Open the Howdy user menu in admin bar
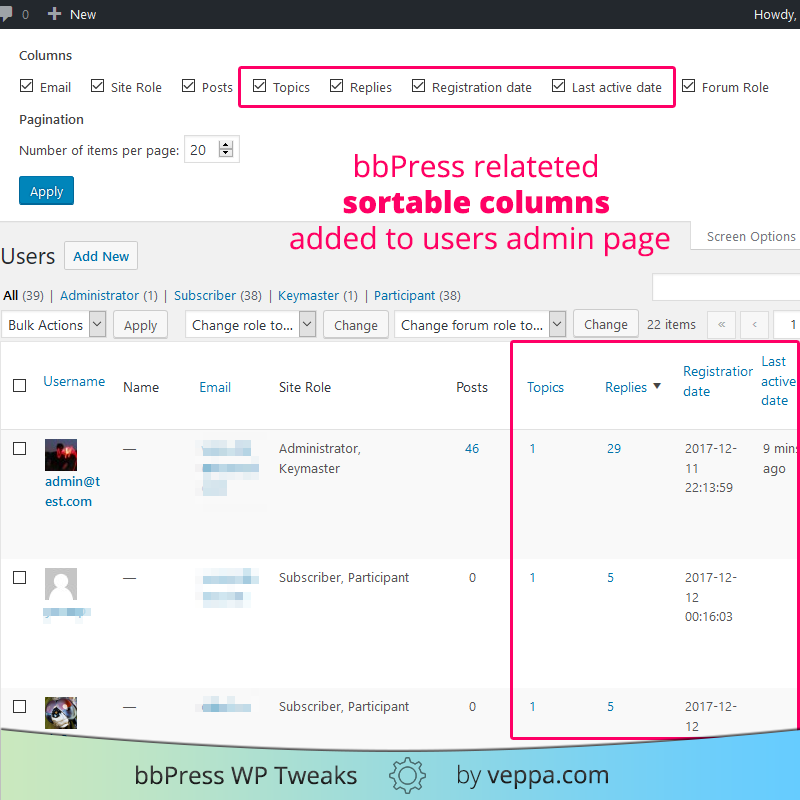The height and width of the screenshot is (800, 800). click(775, 14)
